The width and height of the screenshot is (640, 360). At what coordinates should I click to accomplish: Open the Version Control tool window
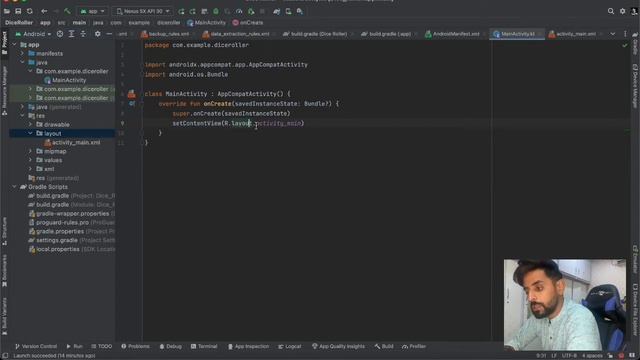36,347
